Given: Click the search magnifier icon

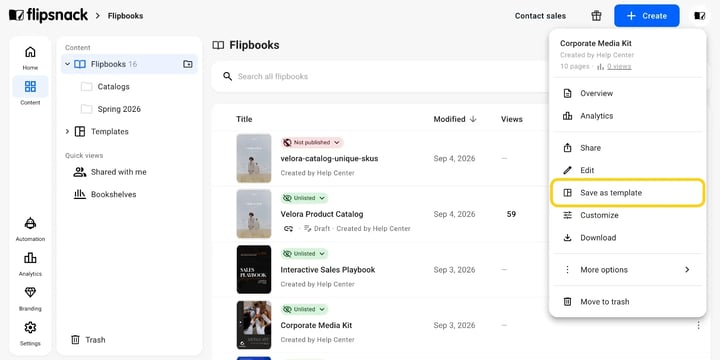Looking at the screenshot, I should tap(227, 76).
